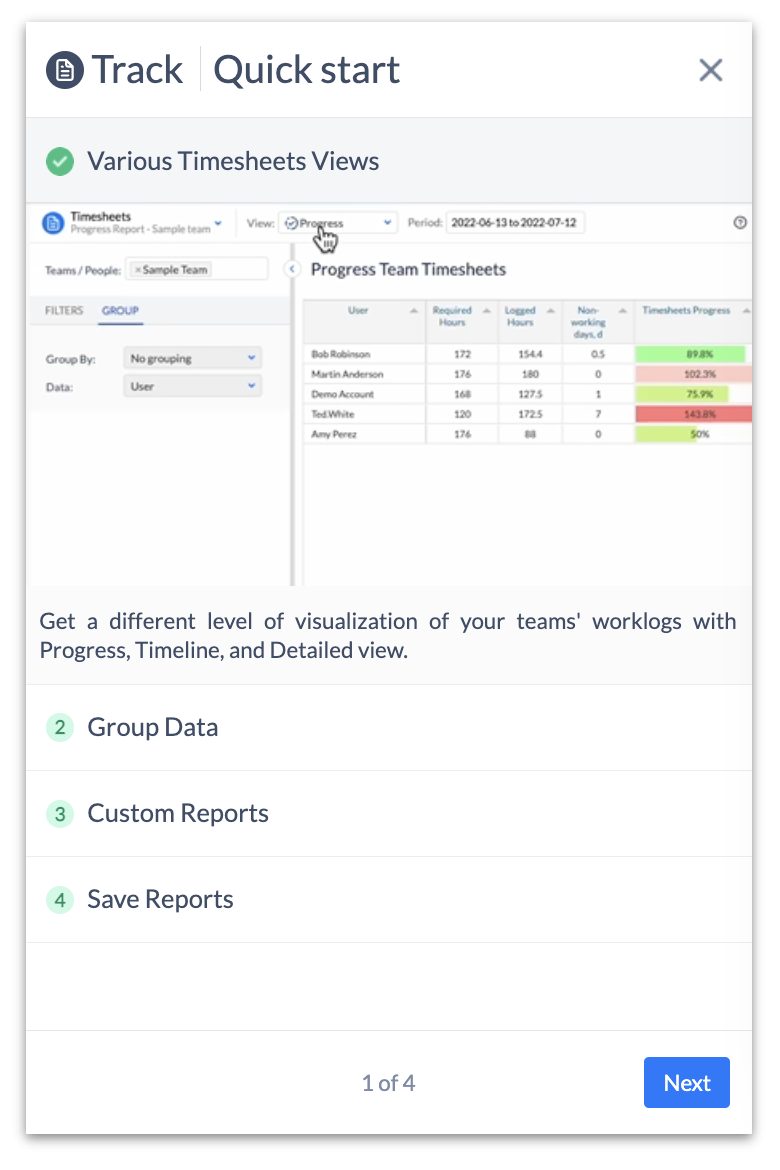Screen dimensions: 780x1170
Task: Switch to the FILTERS tab
Action: pos(64,311)
